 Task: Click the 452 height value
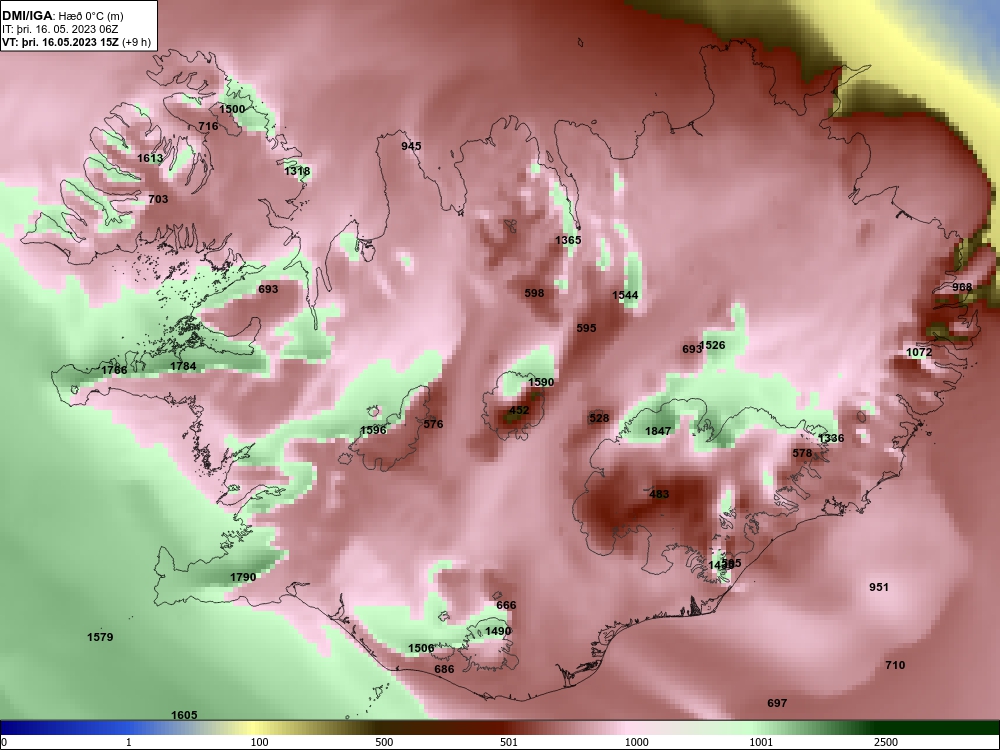(x=519, y=411)
